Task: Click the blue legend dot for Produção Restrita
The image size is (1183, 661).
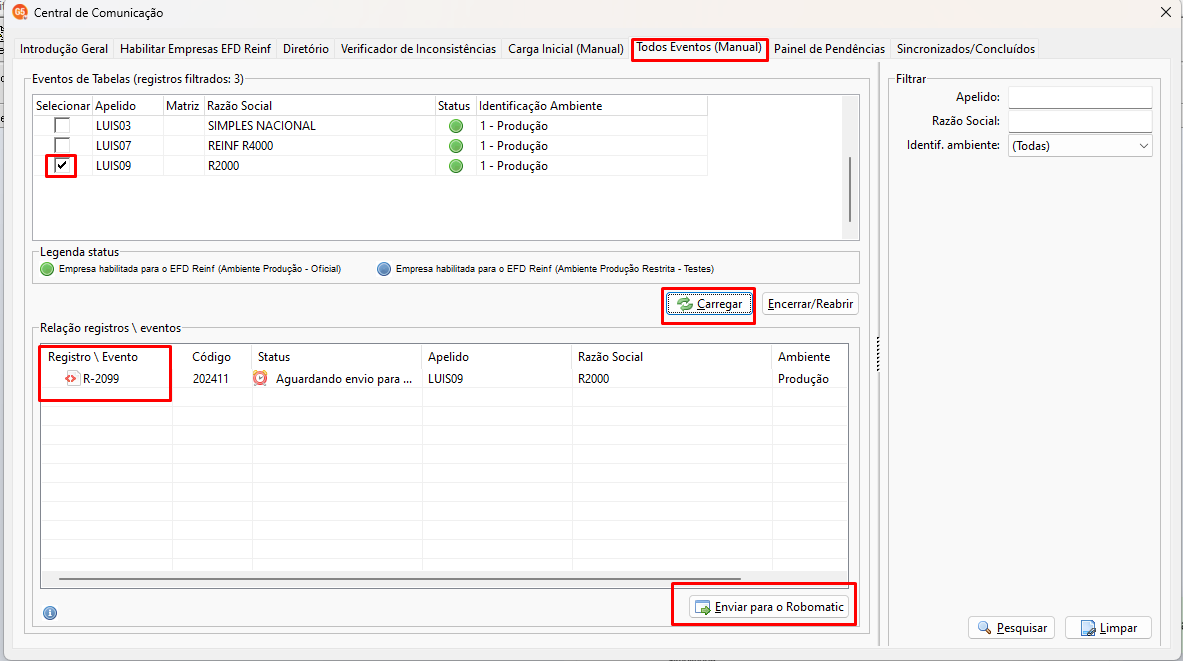Action: pyautogui.click(x=384, y=269)
